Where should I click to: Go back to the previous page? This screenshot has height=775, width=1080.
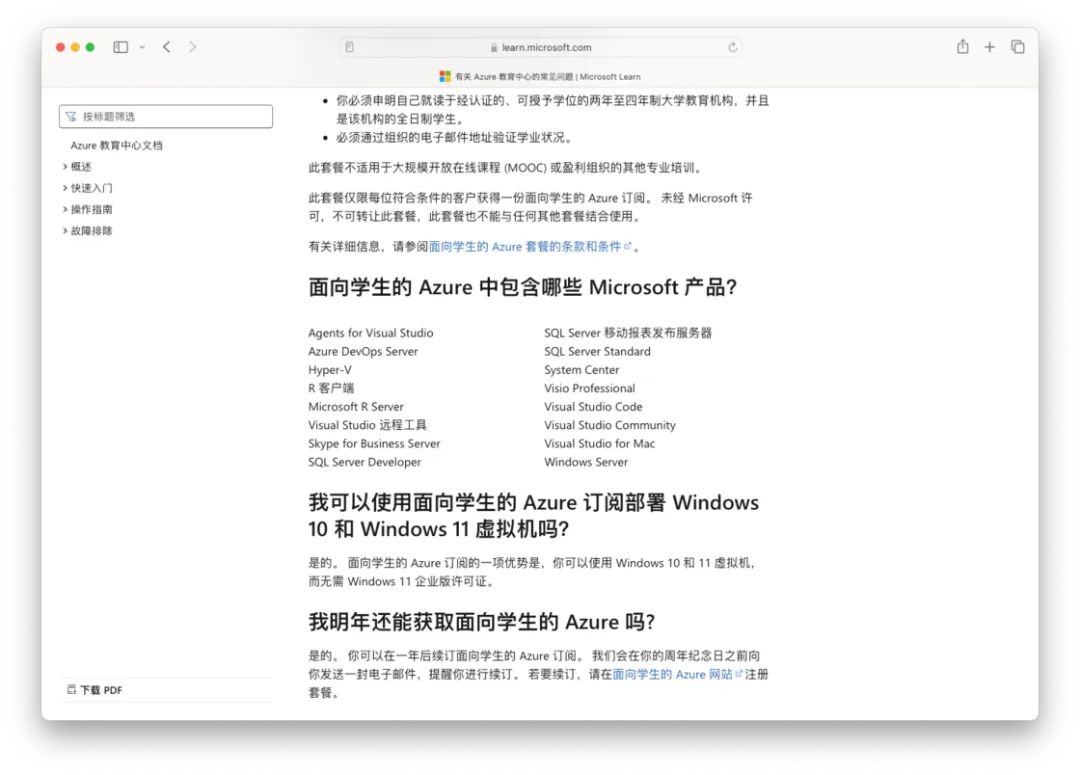coord(167,47)
